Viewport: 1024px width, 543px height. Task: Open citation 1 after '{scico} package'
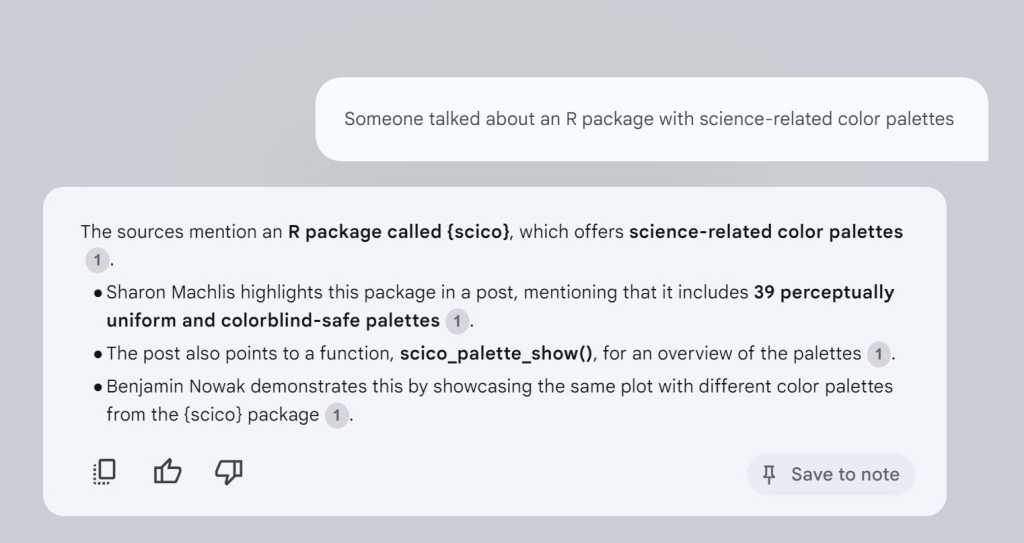[x=337, y=415]
